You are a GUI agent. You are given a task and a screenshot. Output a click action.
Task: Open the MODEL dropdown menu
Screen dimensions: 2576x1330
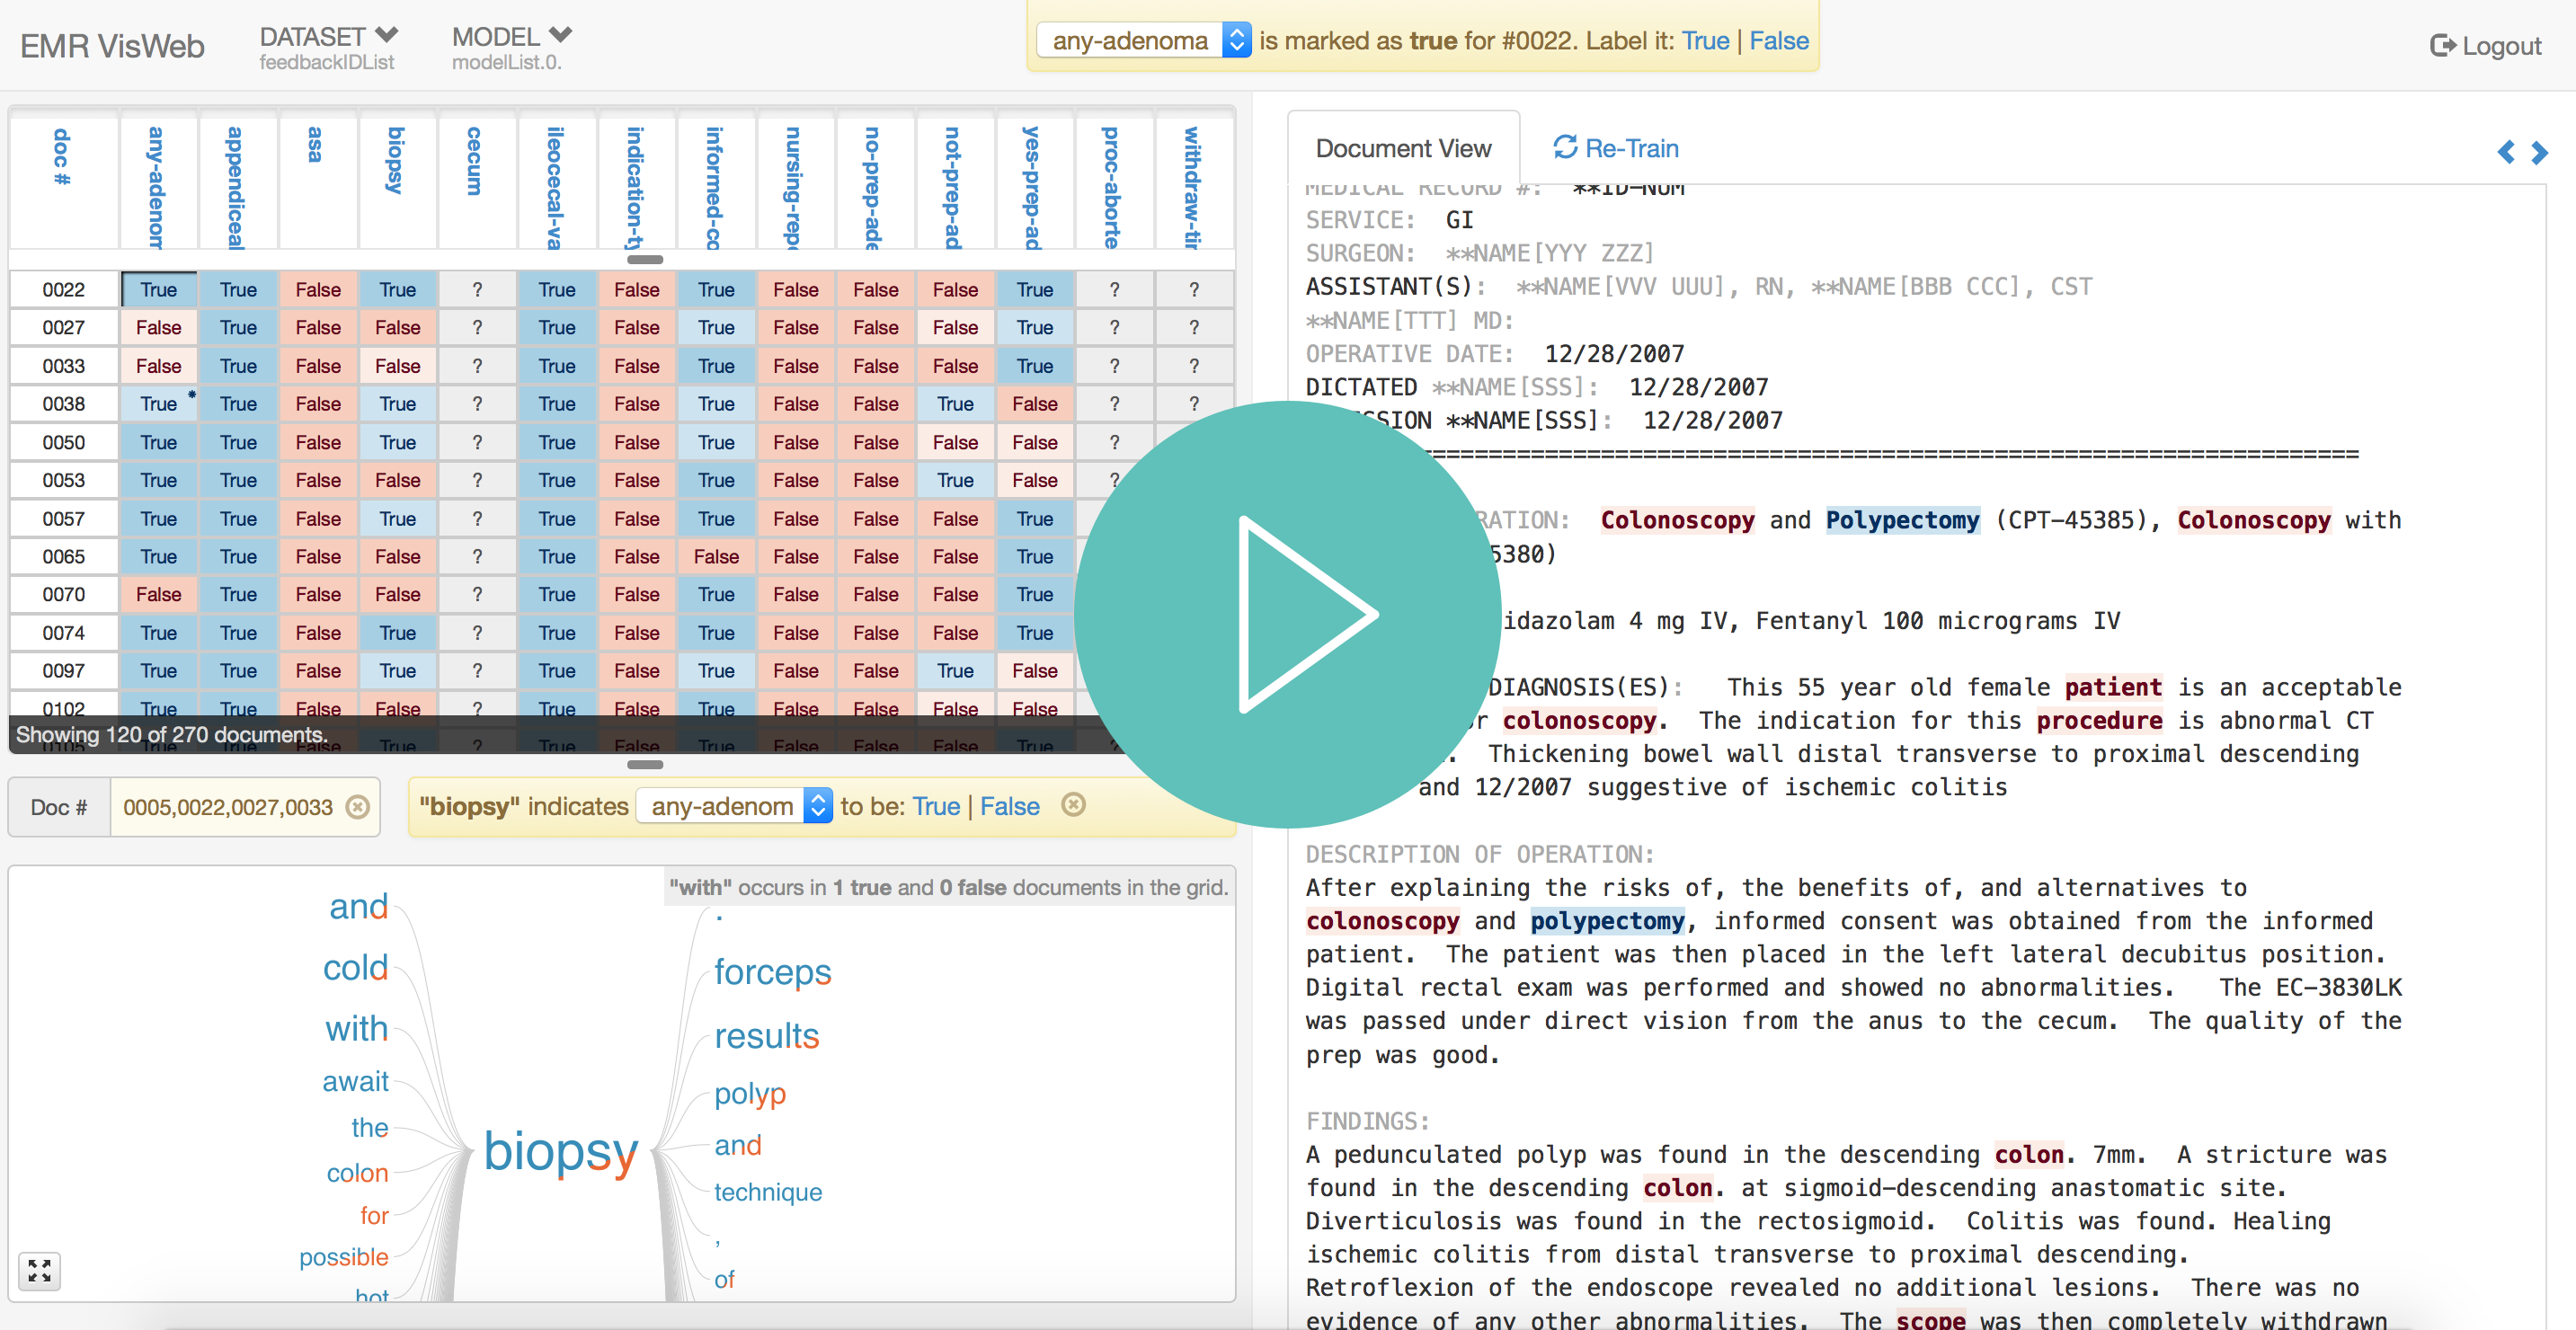(x=512, y=36)
